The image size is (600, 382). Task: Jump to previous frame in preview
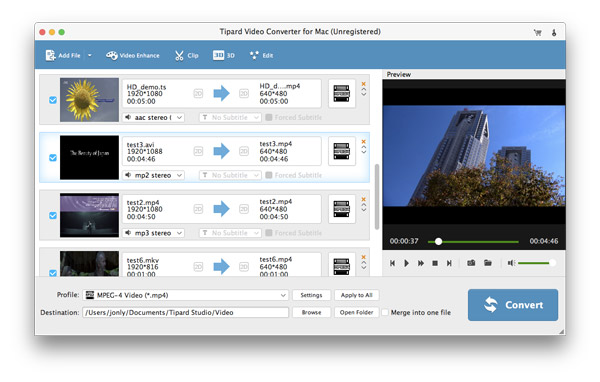click(392, 263)
